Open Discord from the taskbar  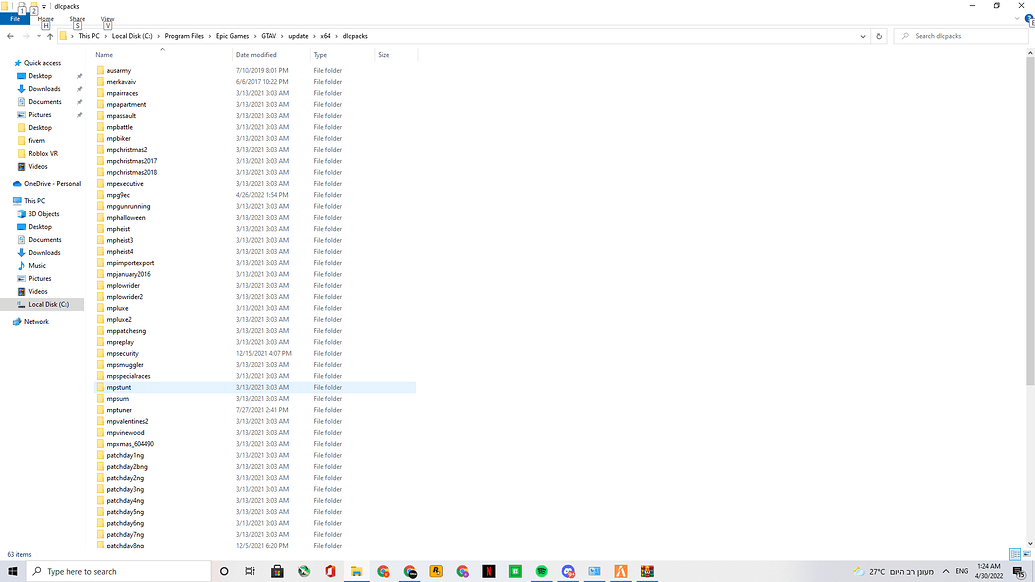(x=567, y=571)
